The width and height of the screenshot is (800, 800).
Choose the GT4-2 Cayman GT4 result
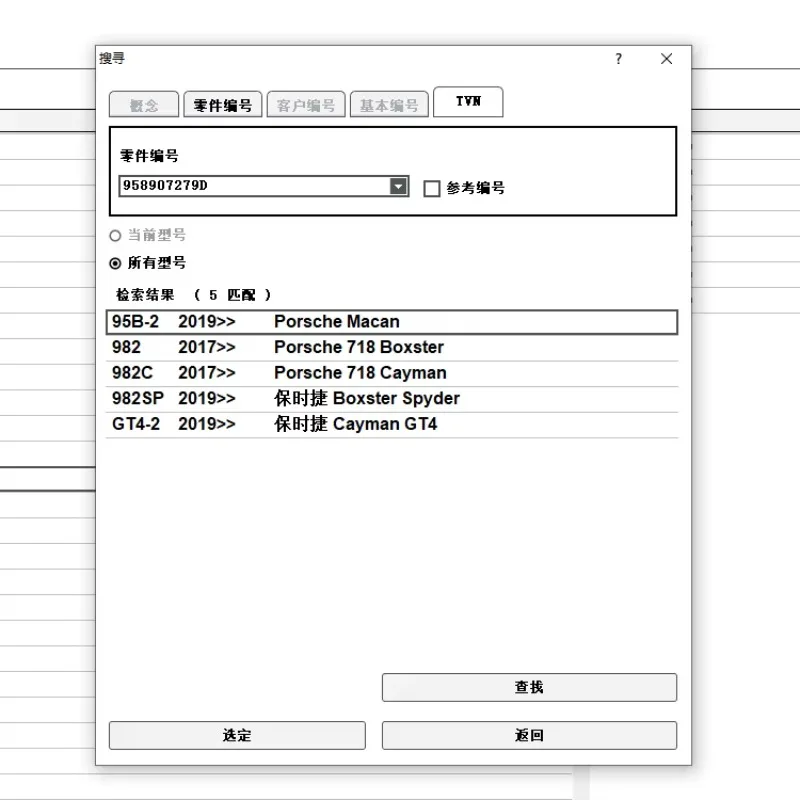[x=392, y=424]
